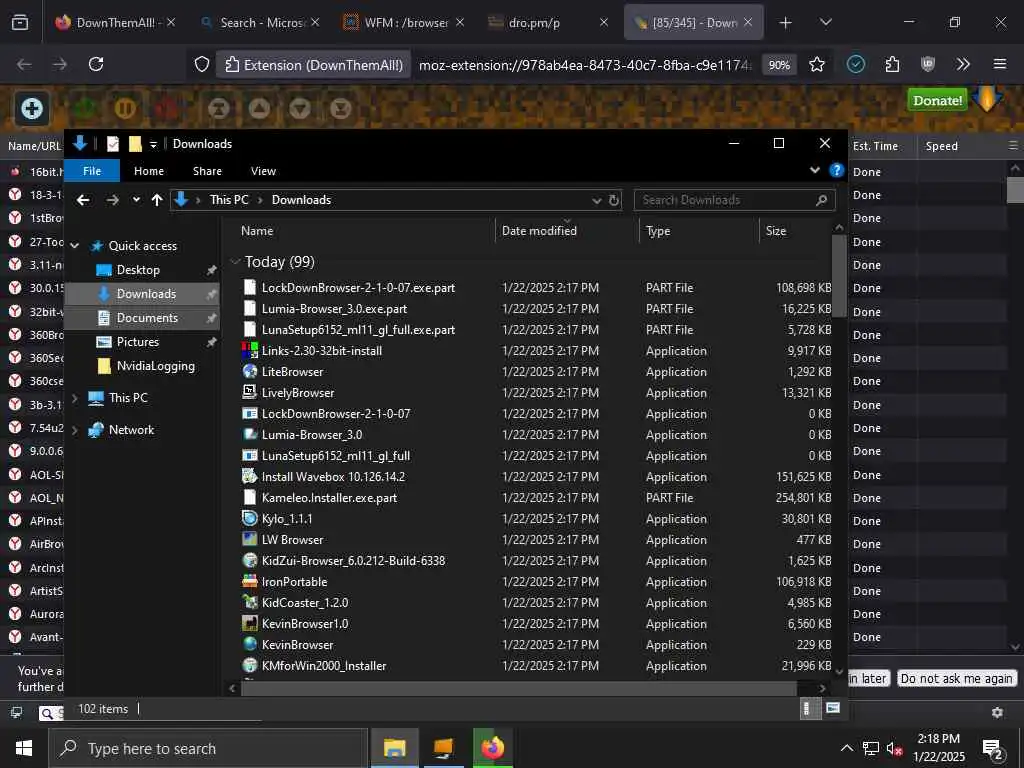
Task: Open File Explorer from the taskbar
Action: 394,748
